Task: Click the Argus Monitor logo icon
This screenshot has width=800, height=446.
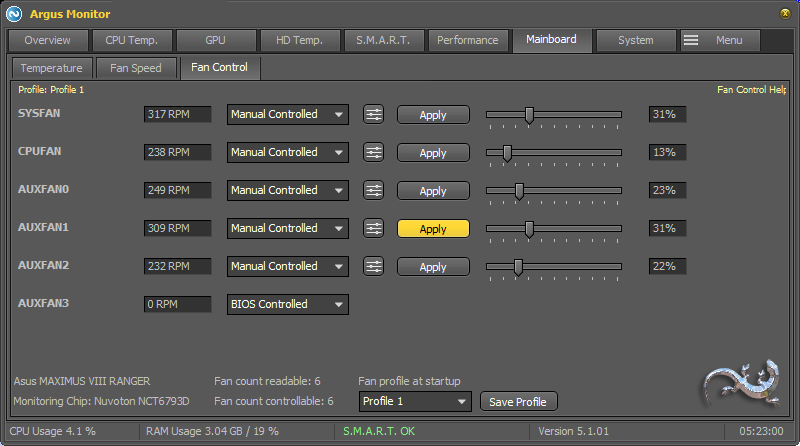Action: pos(14,14)
